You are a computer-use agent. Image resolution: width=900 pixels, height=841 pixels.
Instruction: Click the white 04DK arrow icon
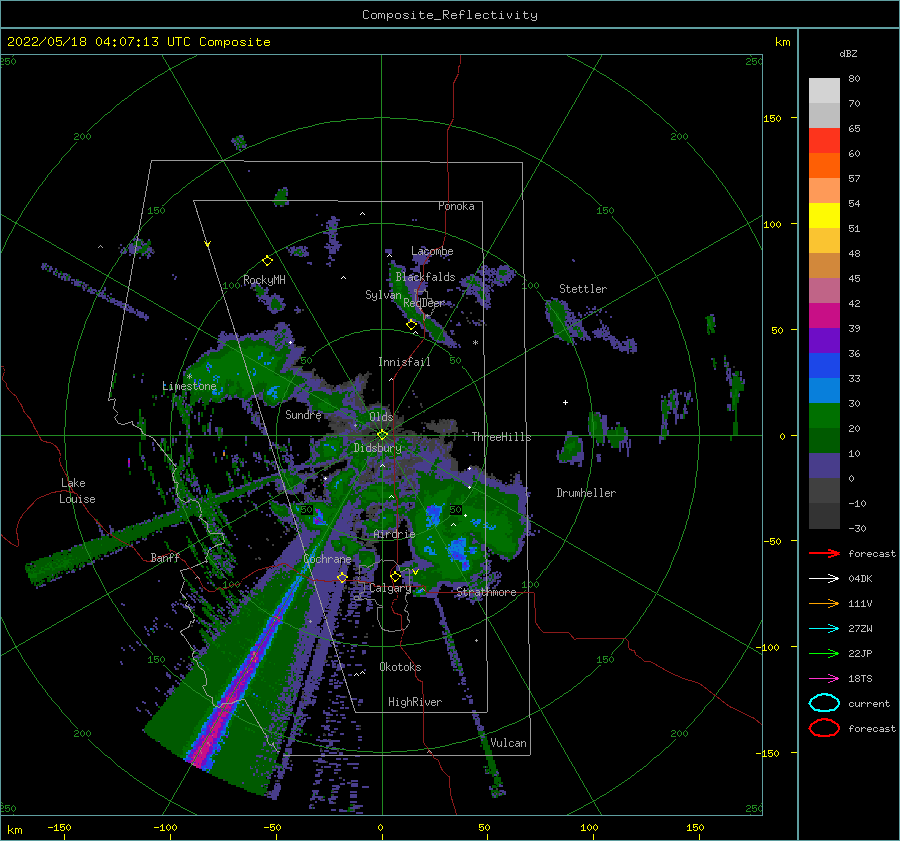tap(824, 579)
